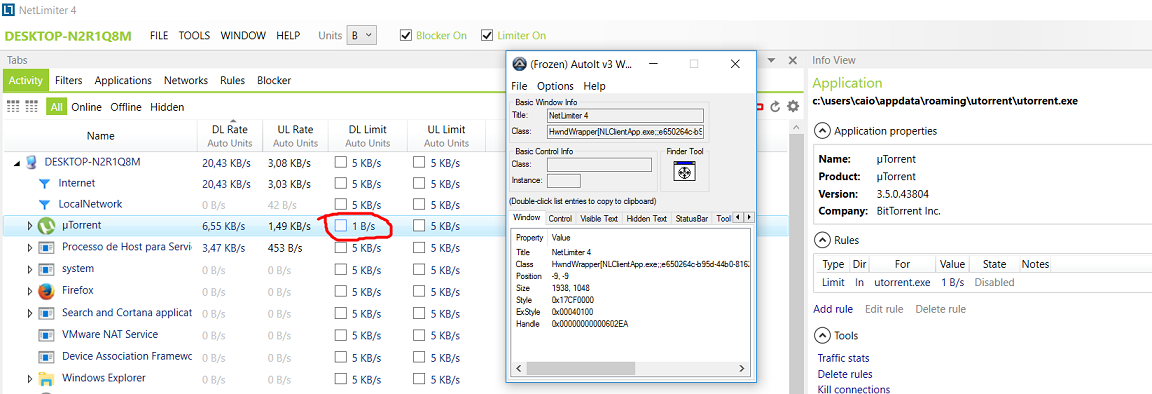Expand the Firefox tree node
The image size is (1152, 394).
tap(30, 292)
